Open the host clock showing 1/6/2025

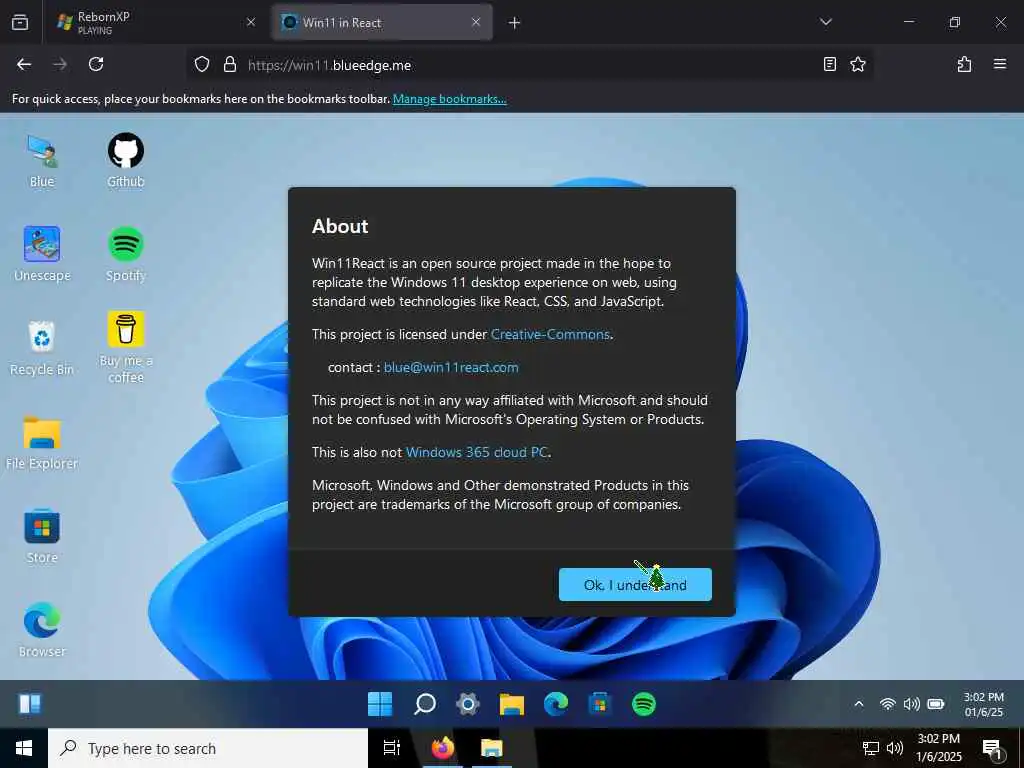(x=938, y=748)
